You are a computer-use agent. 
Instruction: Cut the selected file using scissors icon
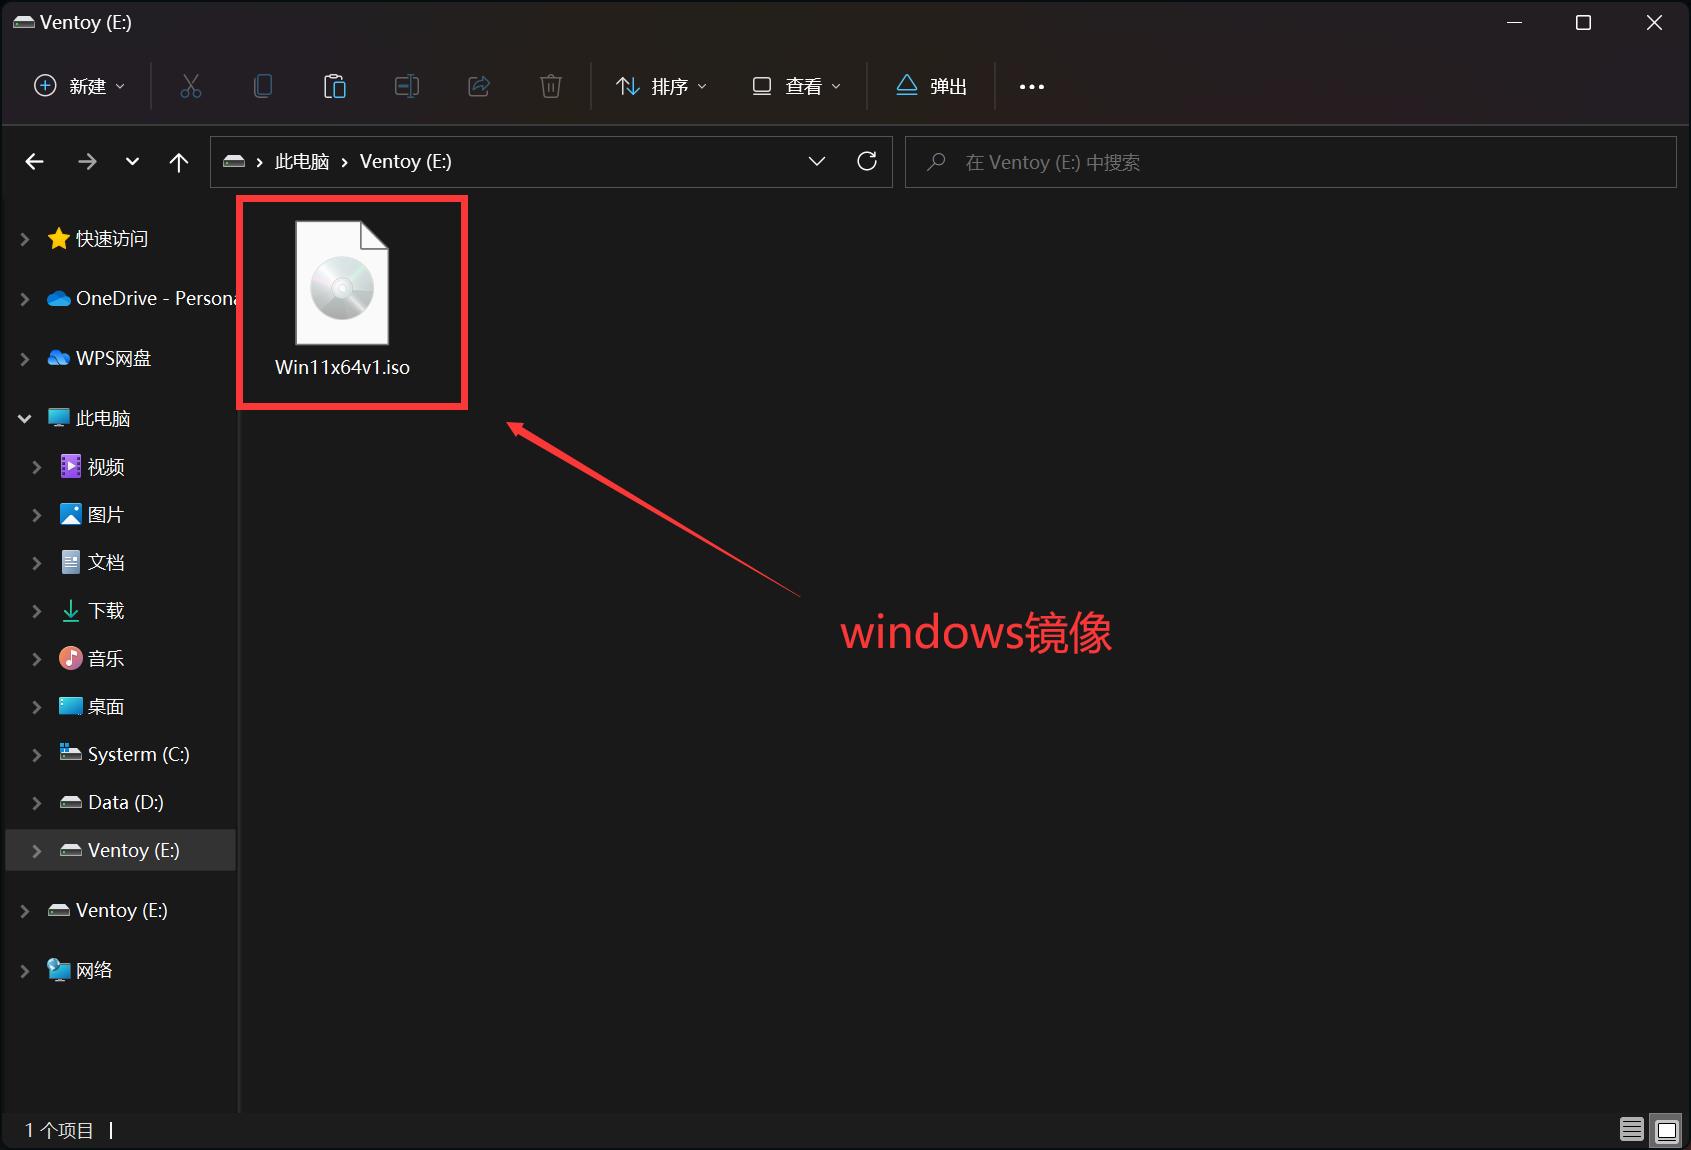click(190, 86)
